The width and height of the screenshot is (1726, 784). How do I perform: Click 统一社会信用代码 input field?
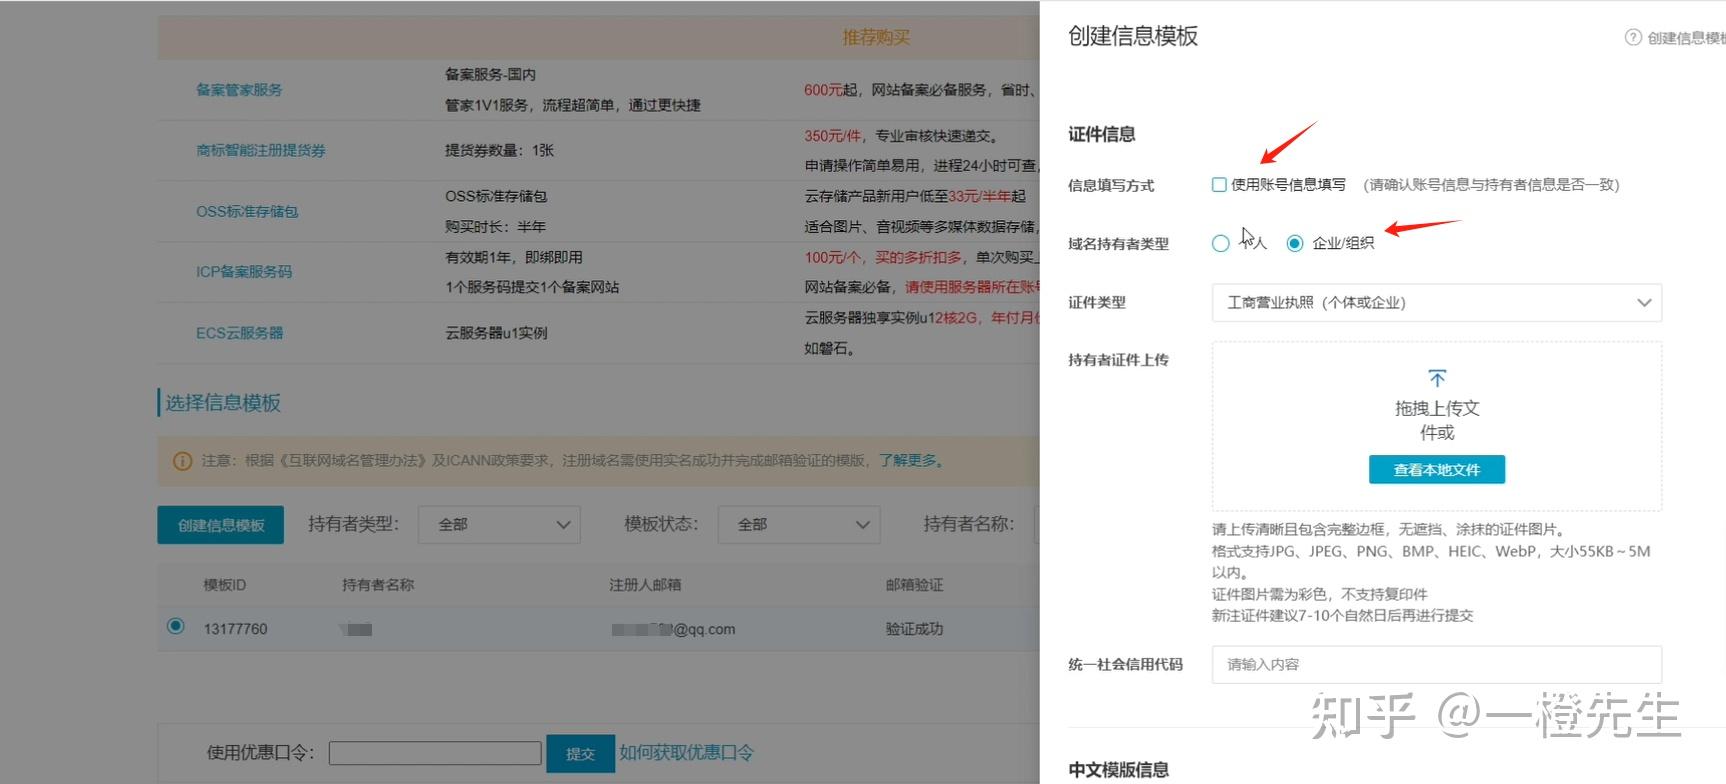click(1437, 665)
